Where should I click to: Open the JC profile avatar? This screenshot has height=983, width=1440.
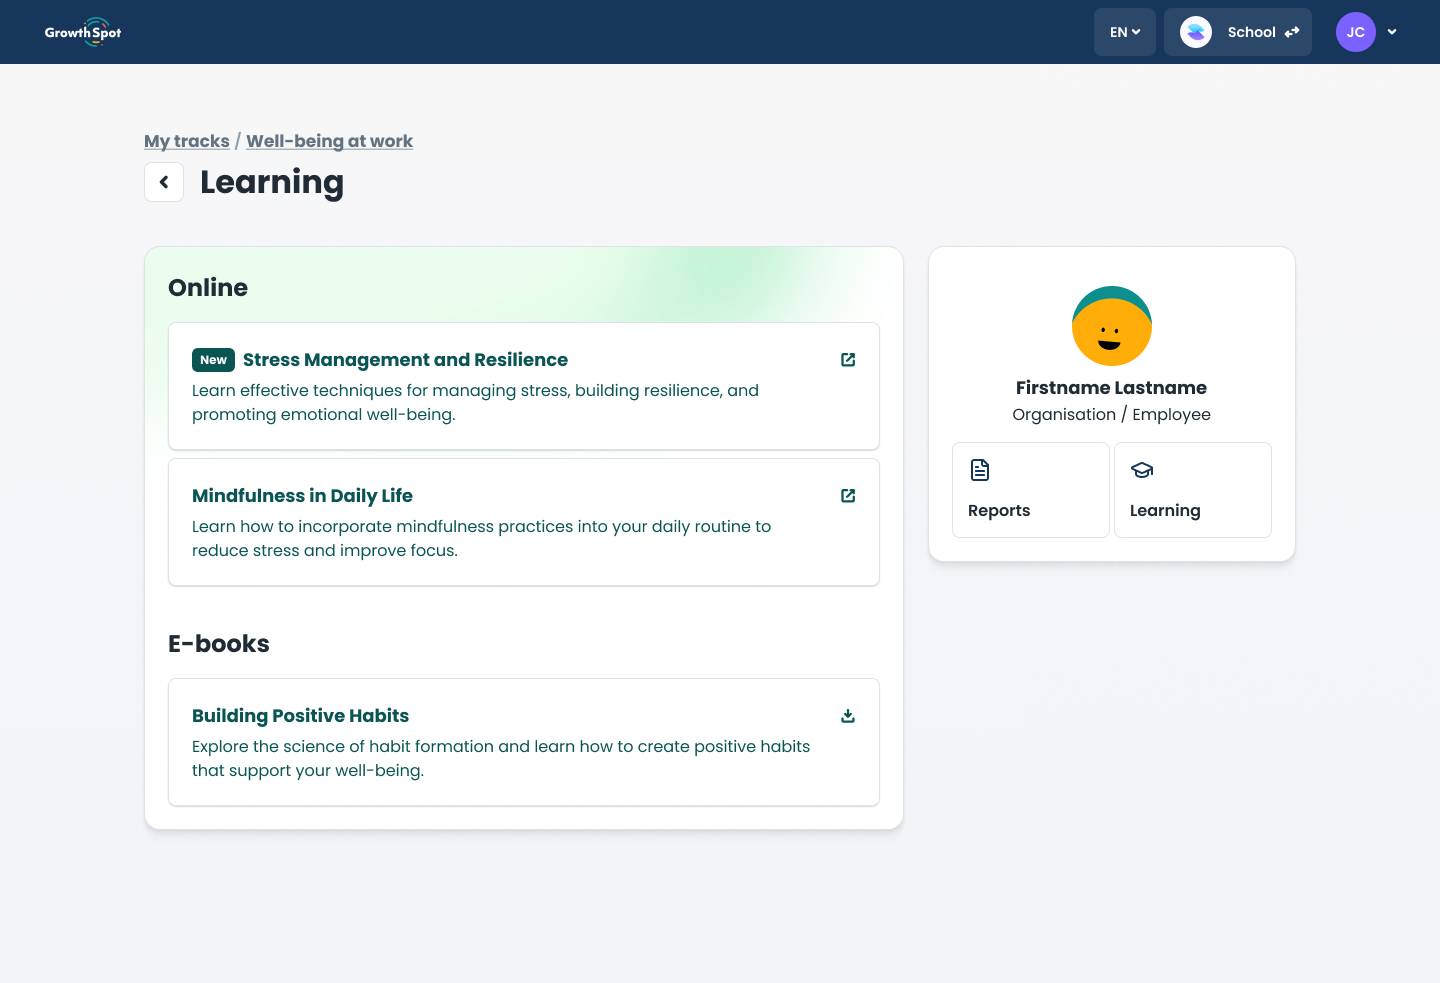coord(1355,31)
